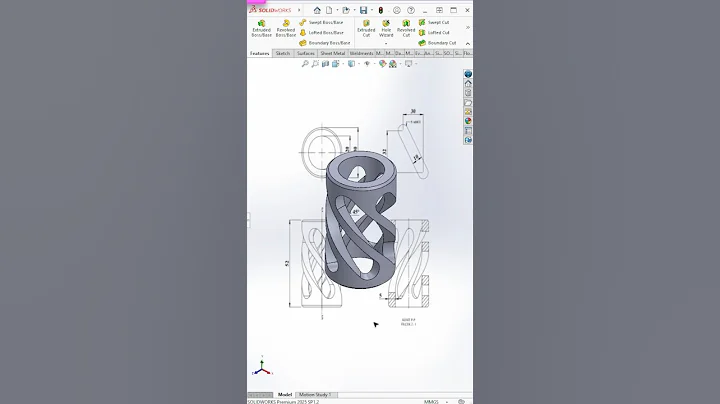Click the Open file icon
Viewport: 720px width, 404px height.
tap(346, 10)
